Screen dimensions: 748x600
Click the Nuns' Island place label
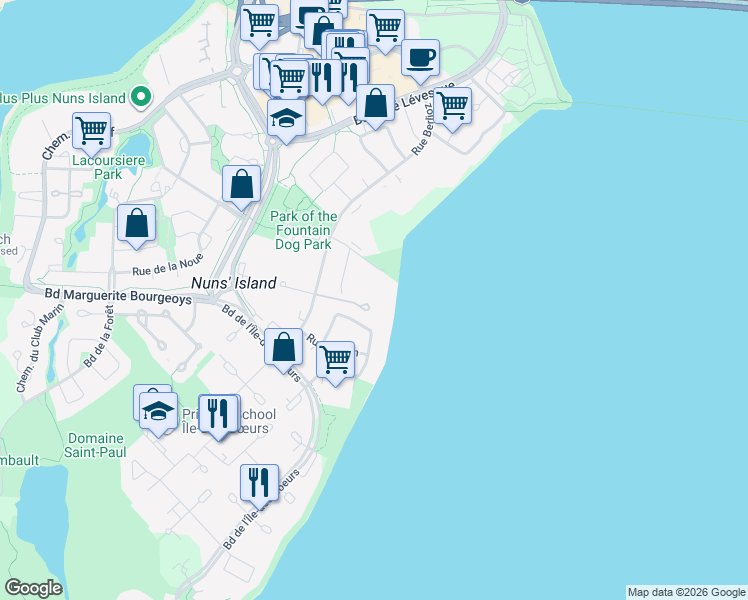click(x=234, y=283)
